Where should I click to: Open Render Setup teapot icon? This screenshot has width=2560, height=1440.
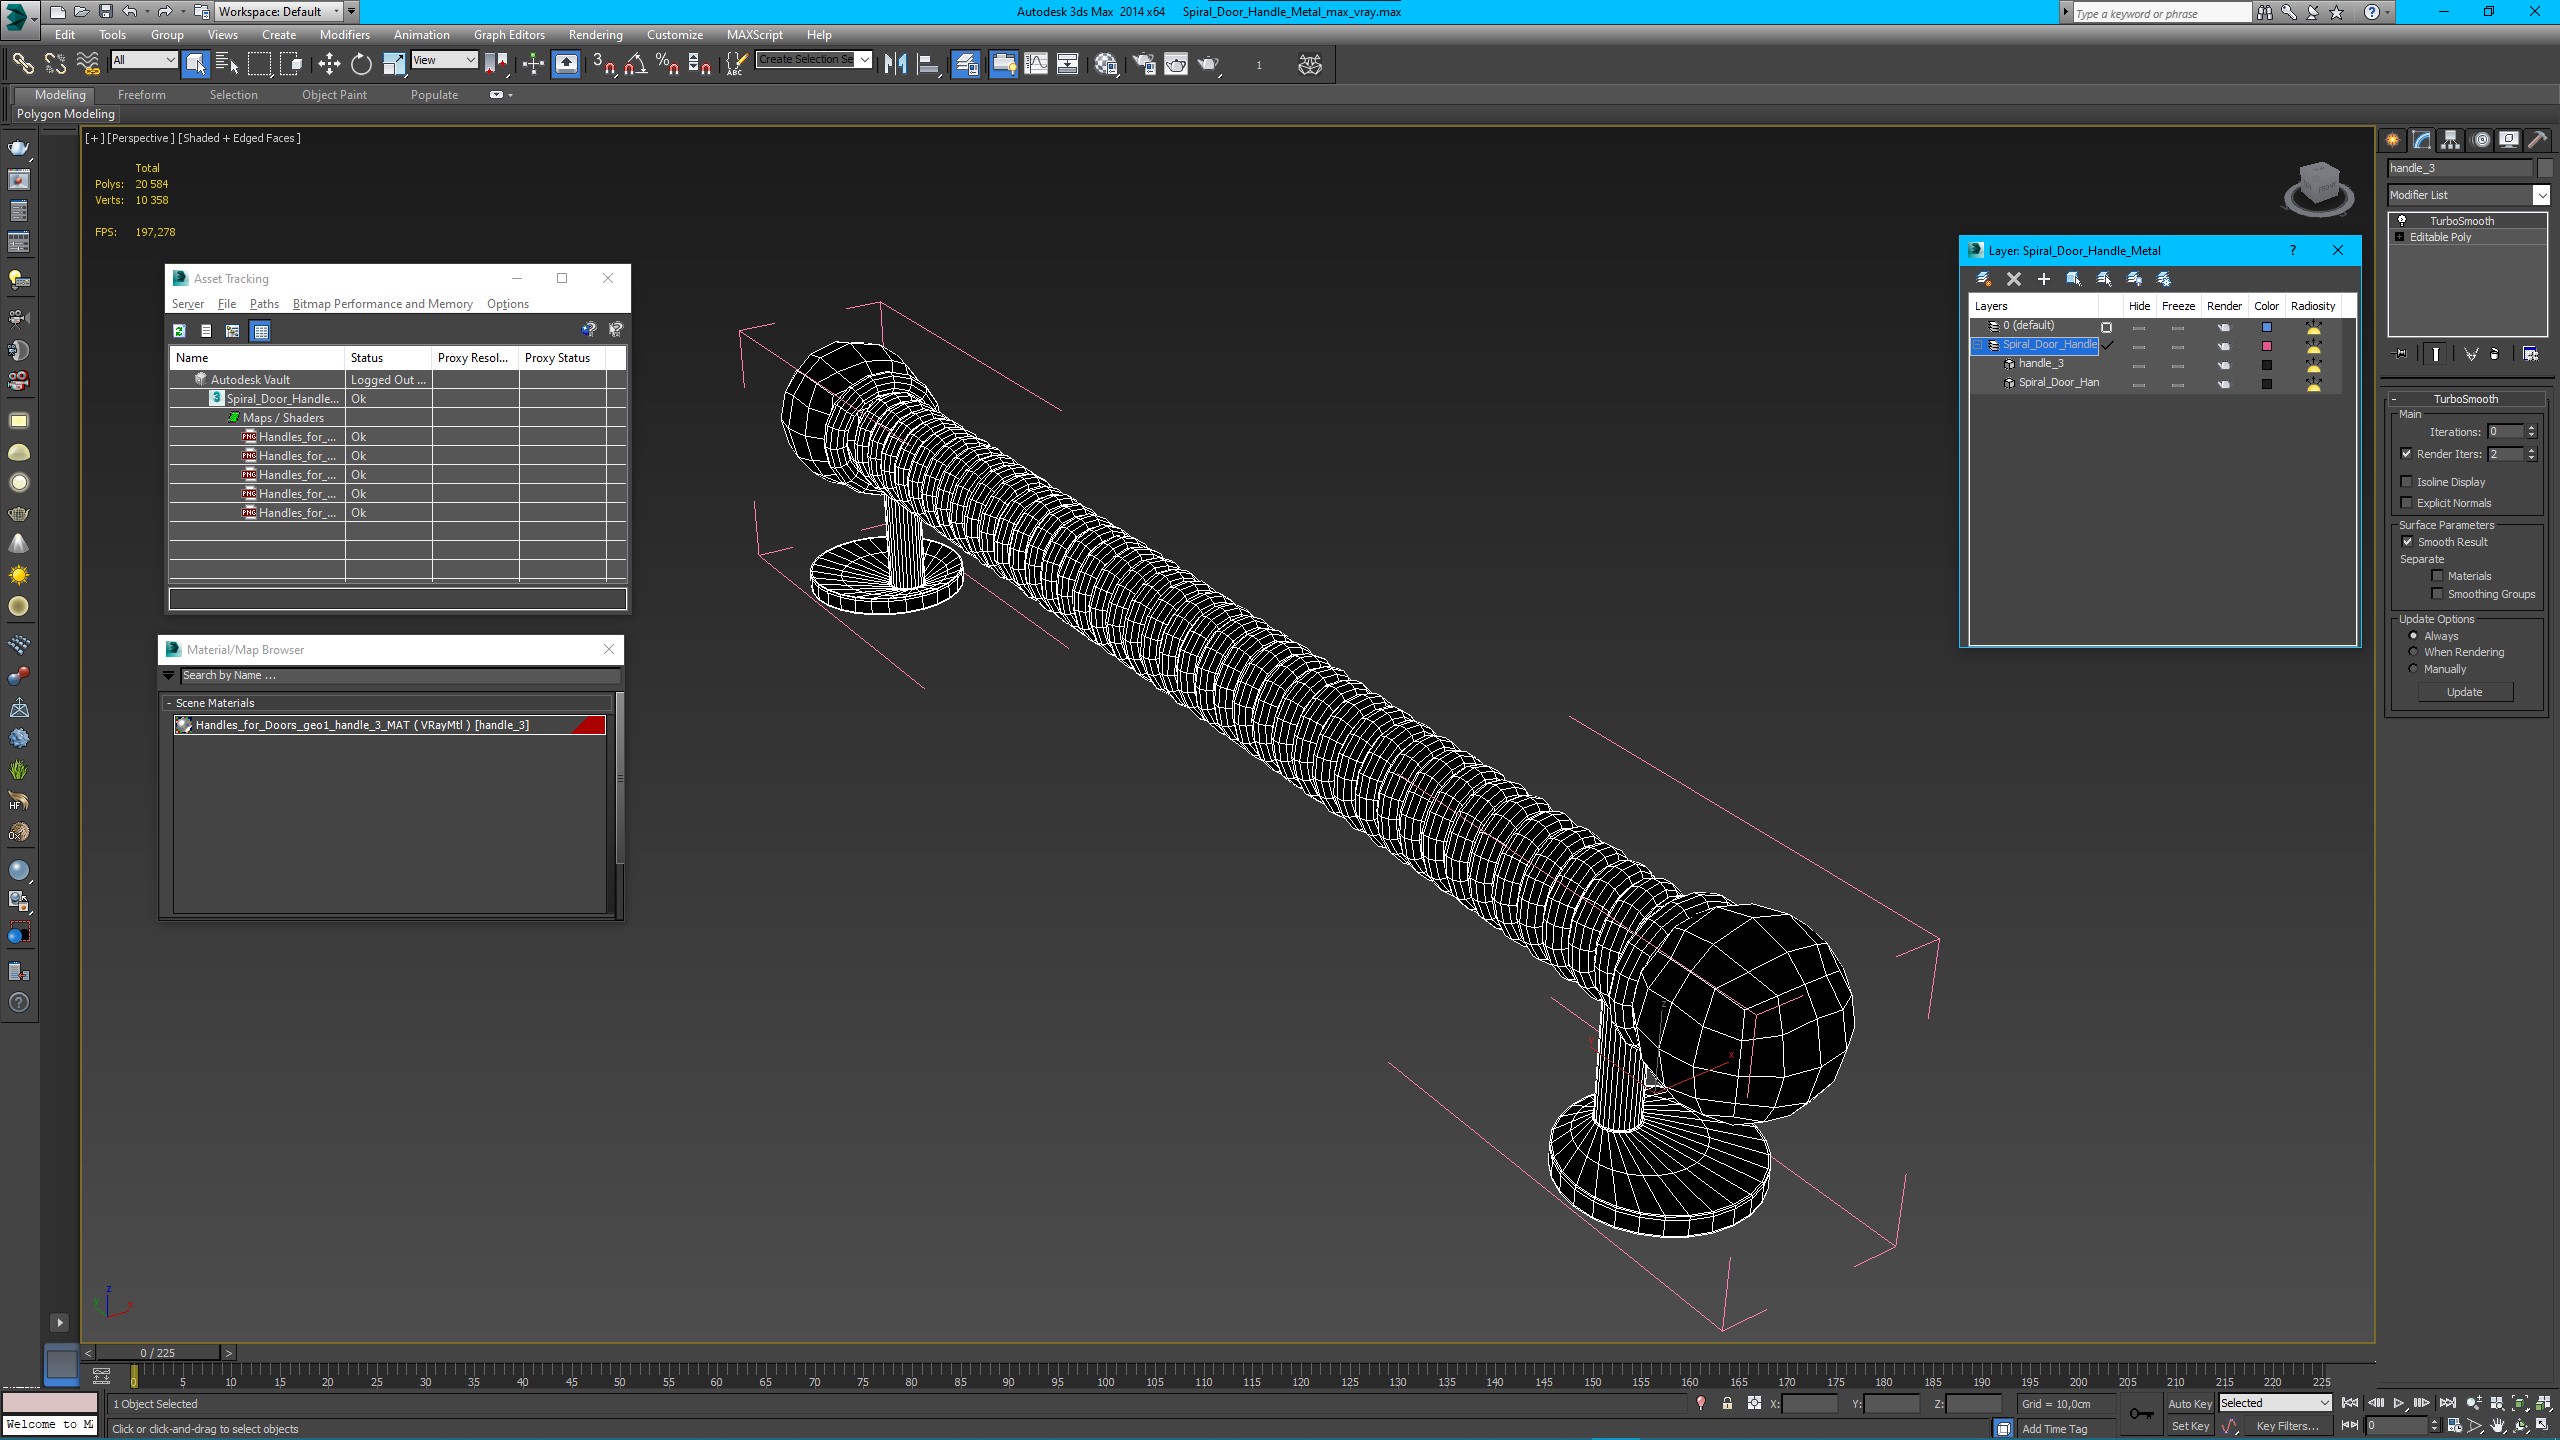1144,64
